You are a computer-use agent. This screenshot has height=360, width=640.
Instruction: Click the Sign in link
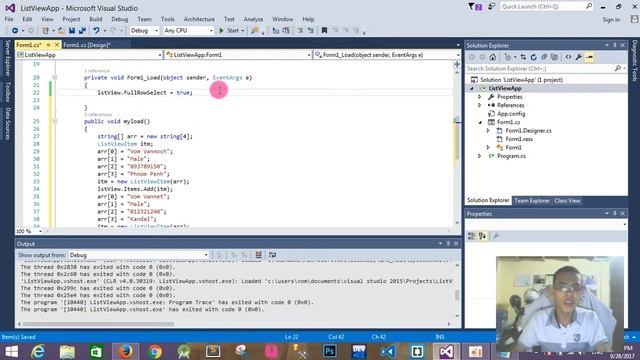point(611,20)
